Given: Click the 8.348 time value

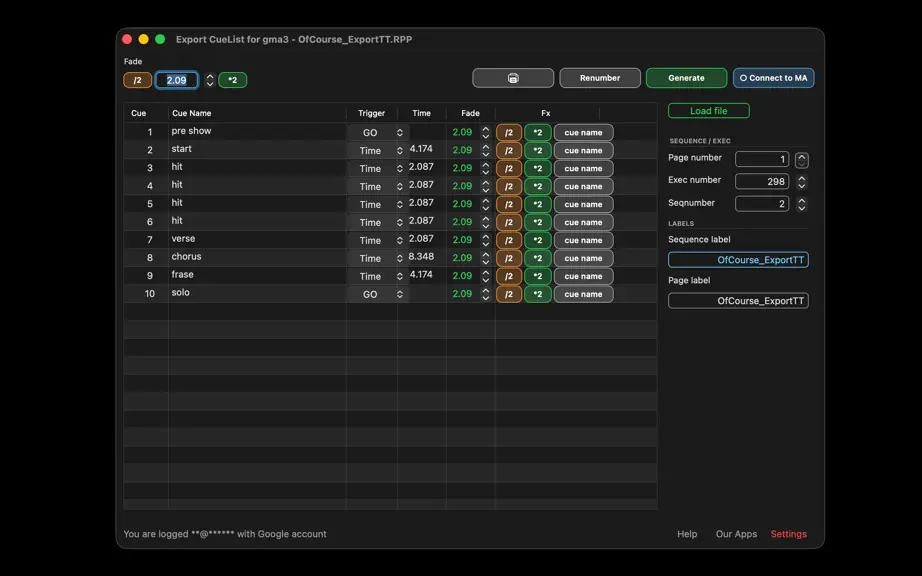Looking at the screenshot, I should (422, 257).
